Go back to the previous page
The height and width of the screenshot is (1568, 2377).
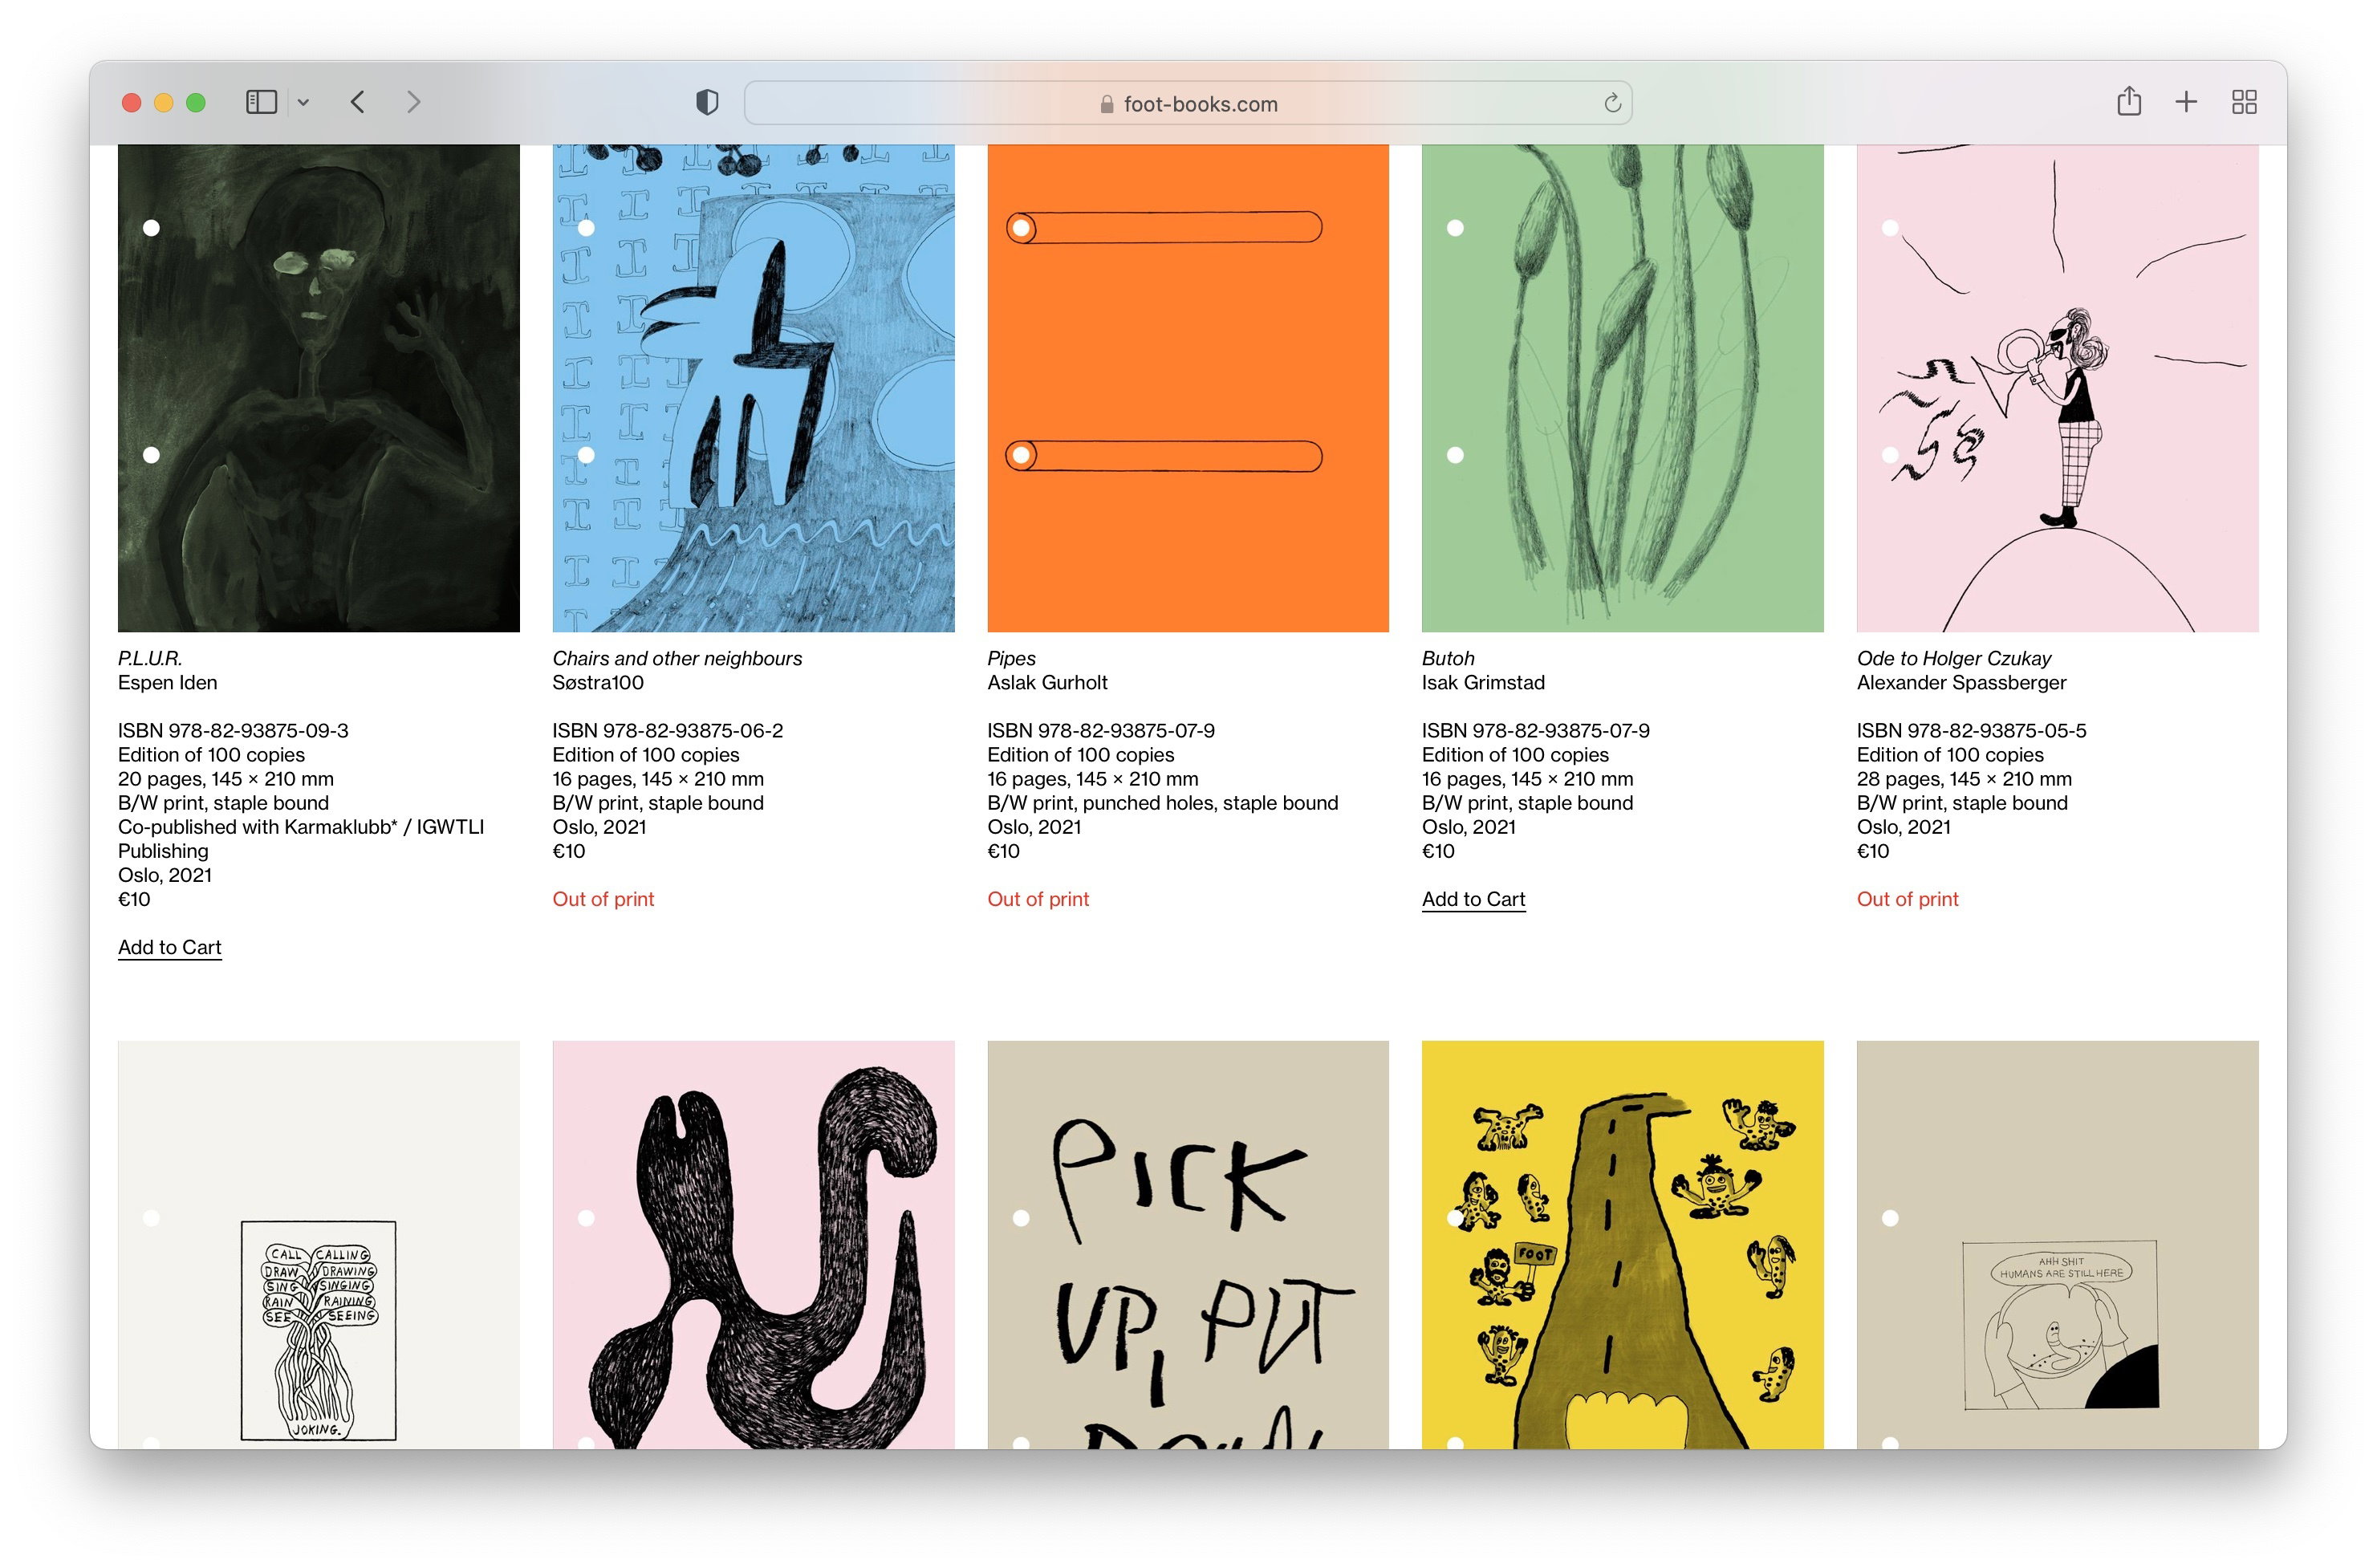pyautogui.click(x=358, y=102)
